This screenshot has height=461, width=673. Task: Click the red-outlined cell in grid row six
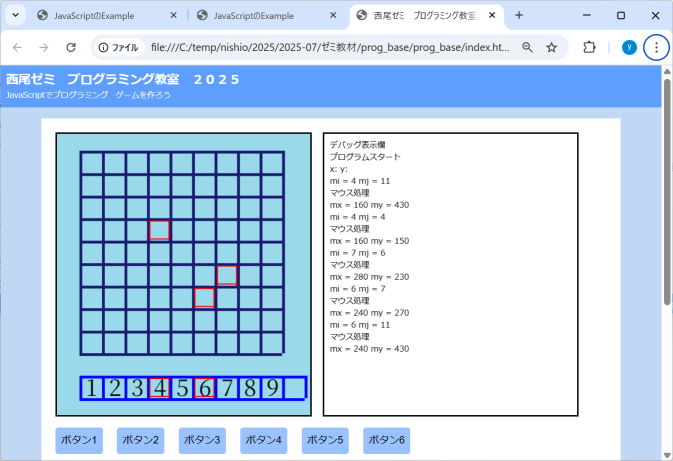pyautogui.click(x=227, y=276)
